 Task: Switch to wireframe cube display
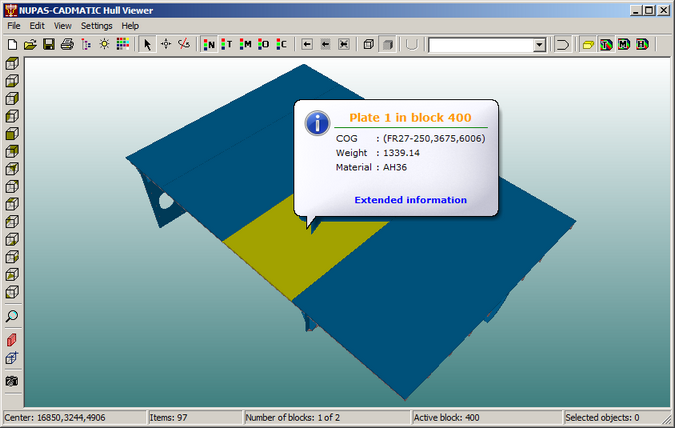tap(368, 44)
